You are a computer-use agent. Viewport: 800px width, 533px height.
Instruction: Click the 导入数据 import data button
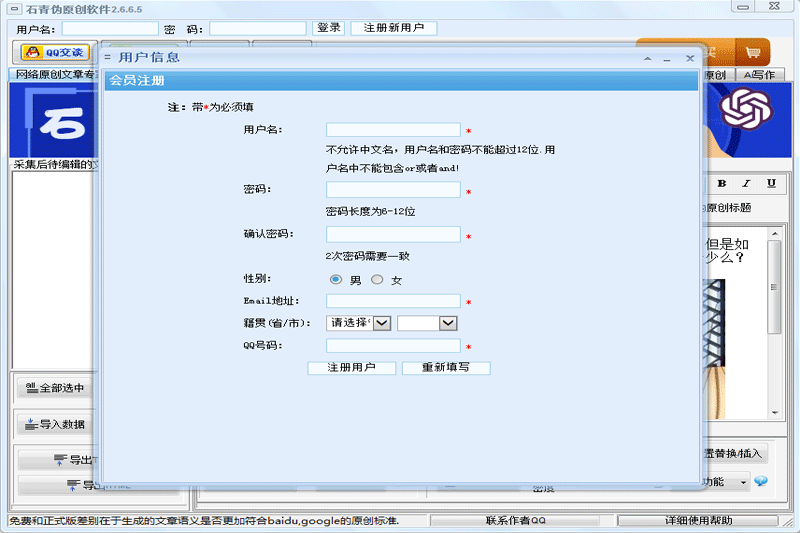(54, 424)
